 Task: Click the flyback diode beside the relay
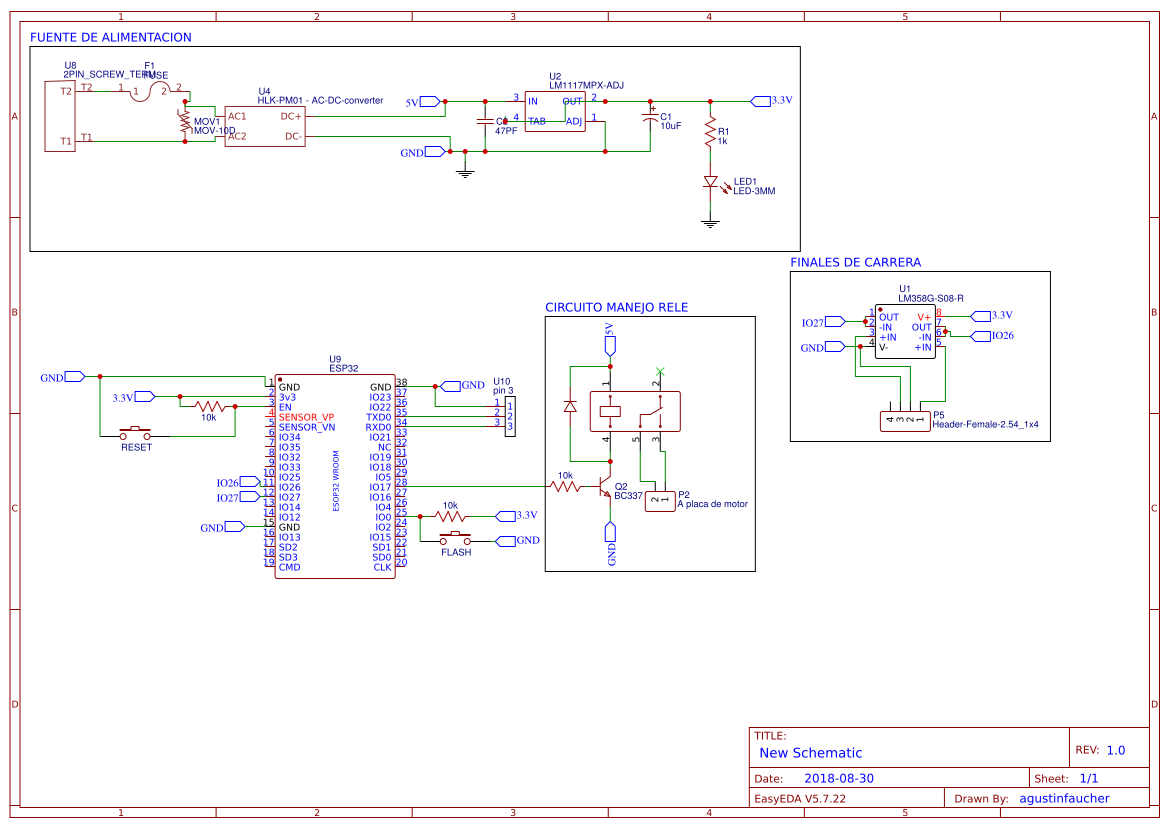tap(570, 407)
